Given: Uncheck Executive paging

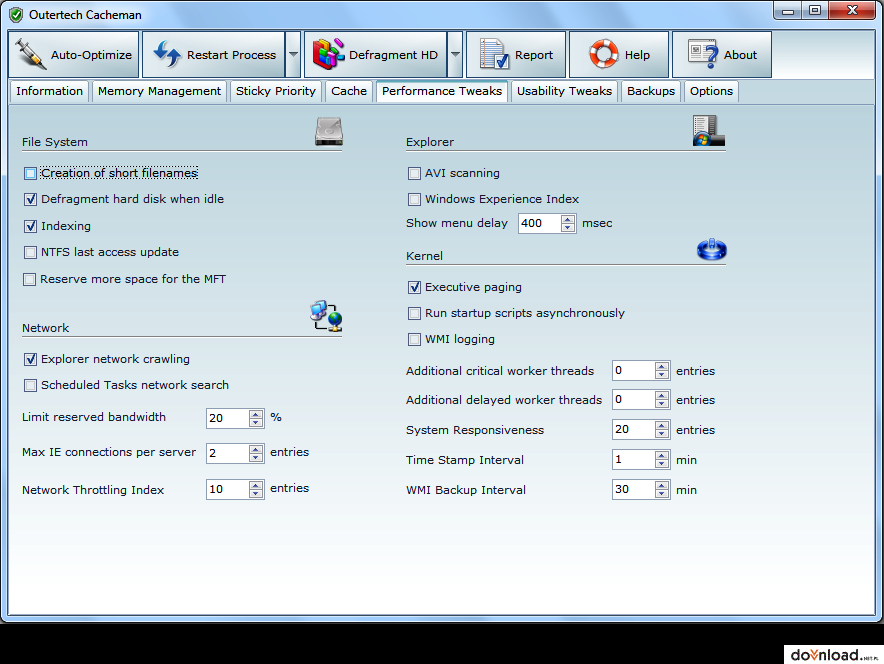Looking at the screenshot, I should 414,287.
